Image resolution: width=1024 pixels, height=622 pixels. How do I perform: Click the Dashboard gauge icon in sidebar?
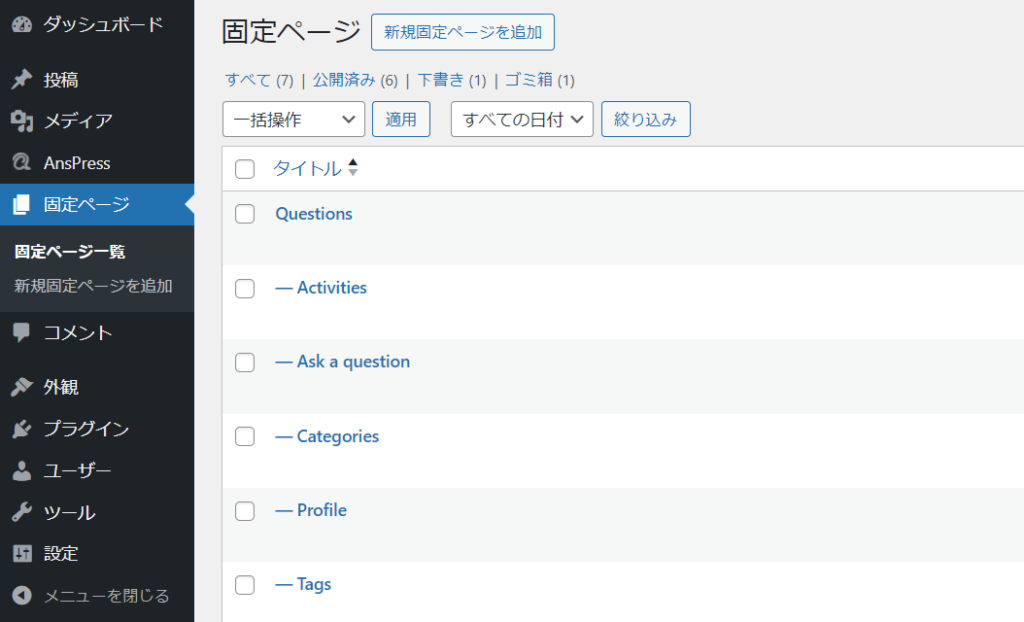(x=21, y=24)
